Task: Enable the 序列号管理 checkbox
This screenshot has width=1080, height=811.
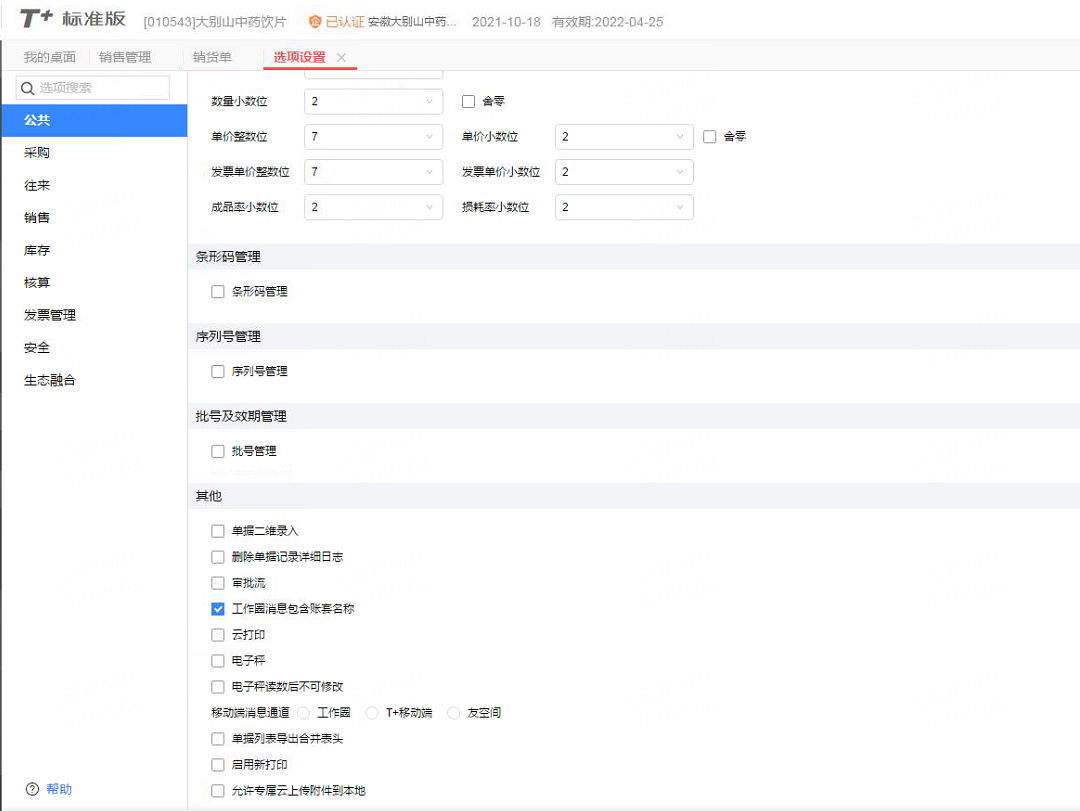Action: 218,371
